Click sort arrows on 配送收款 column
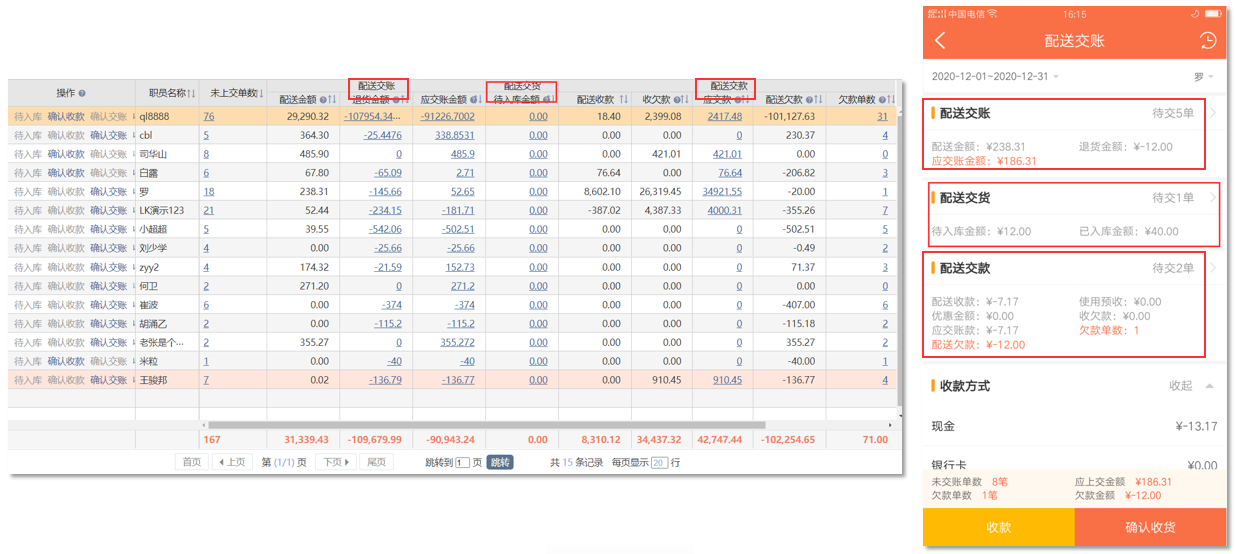This screenshot has width=1236, height=554. coord(624,100)
